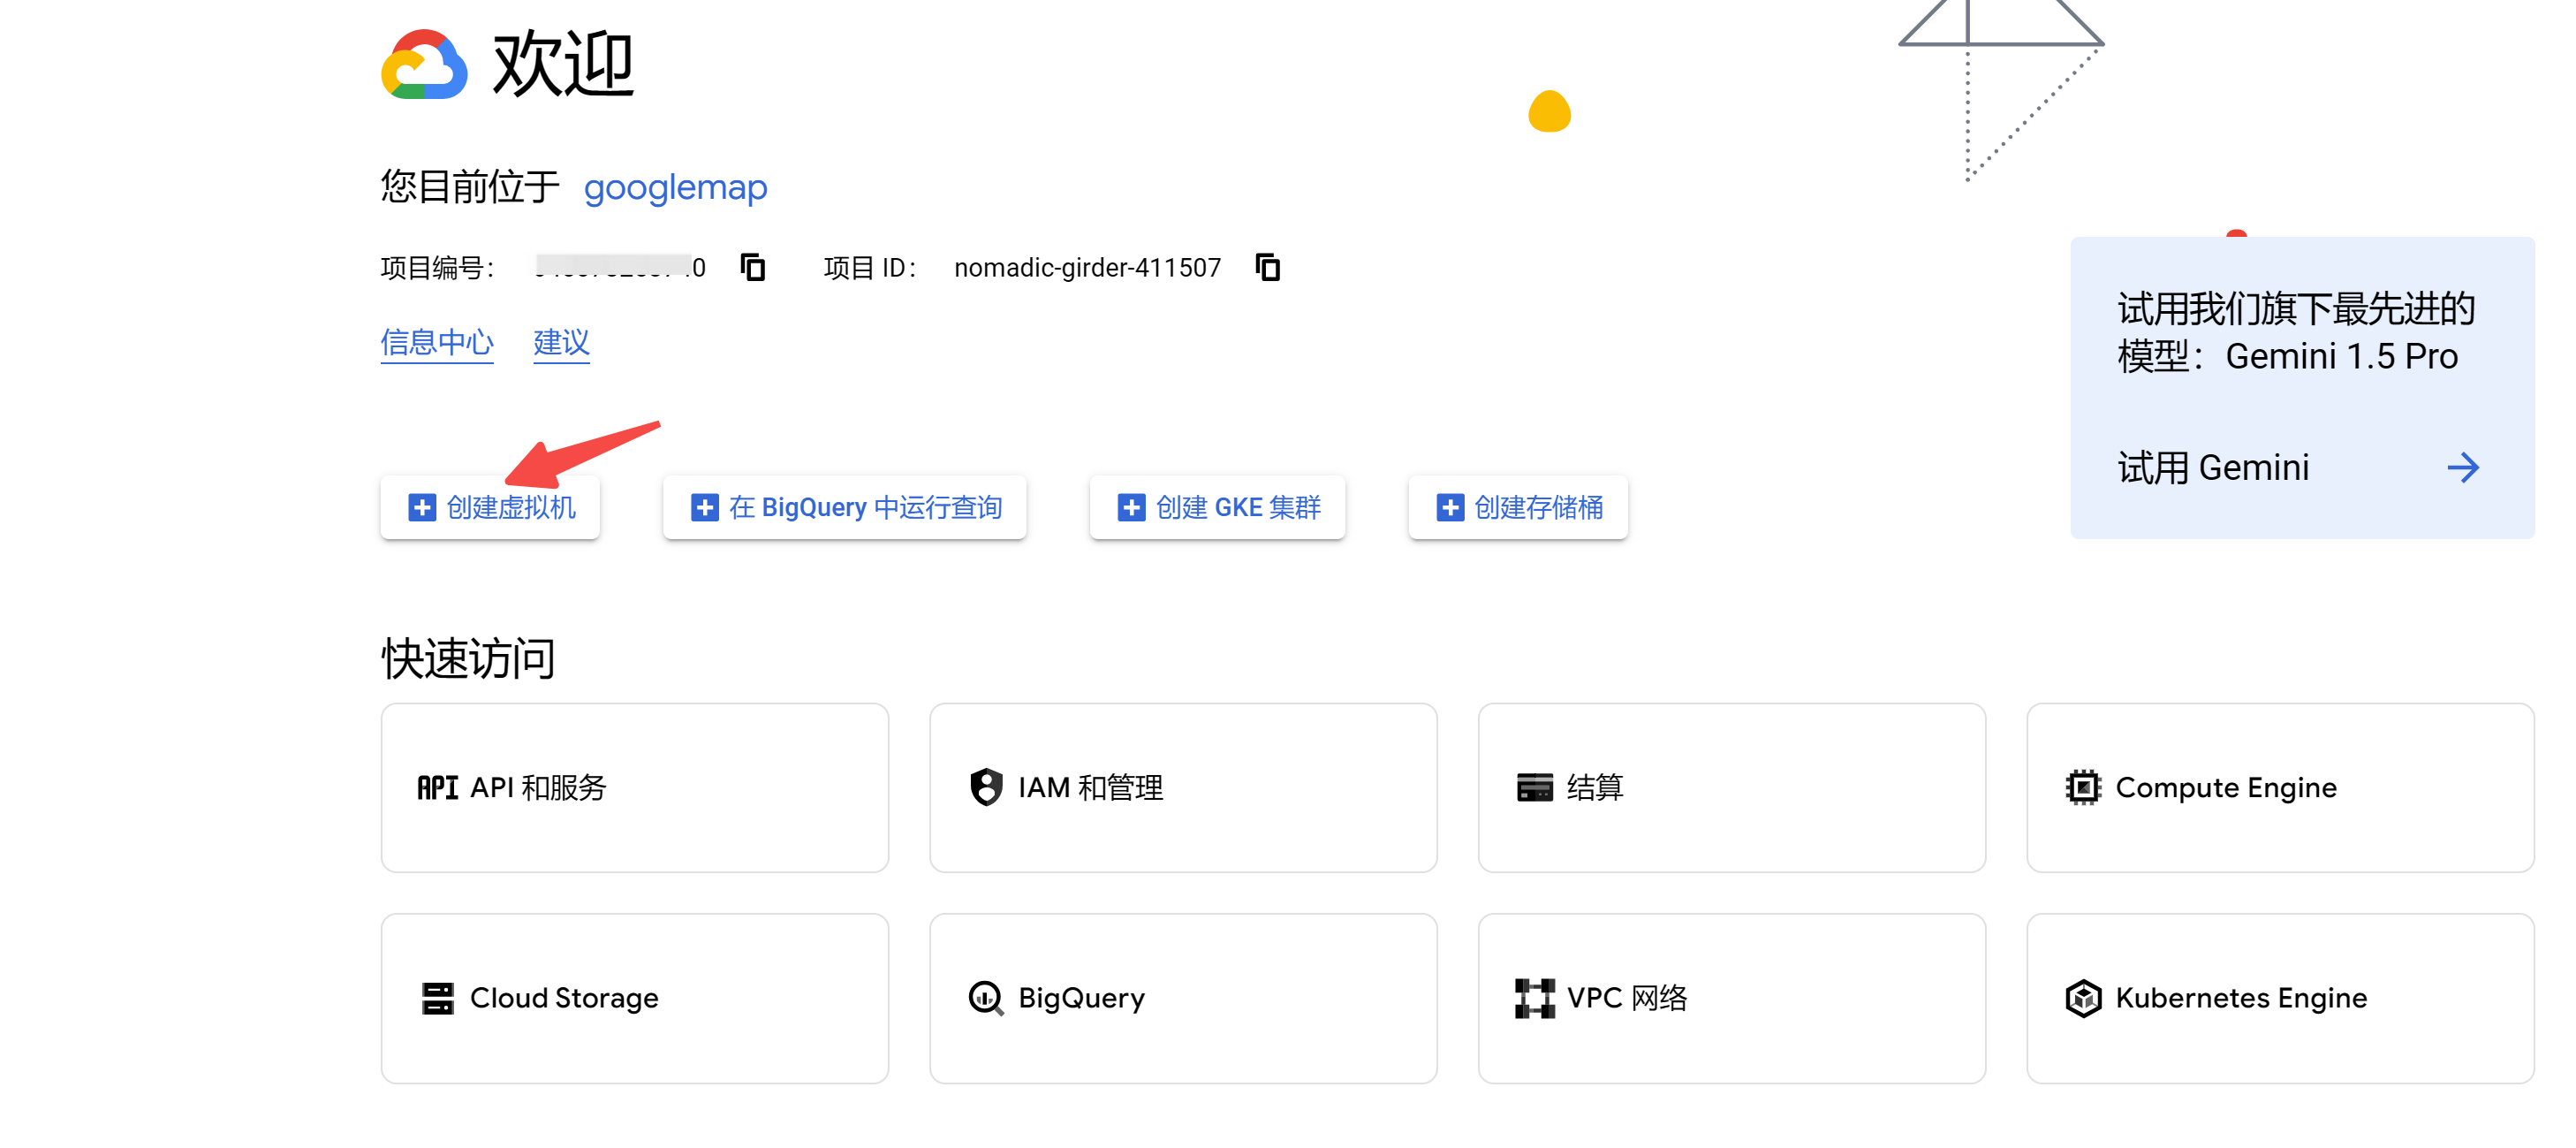Open VPC 网络 card
Screen dimensions: 2576x1148
click(1731, 998)
